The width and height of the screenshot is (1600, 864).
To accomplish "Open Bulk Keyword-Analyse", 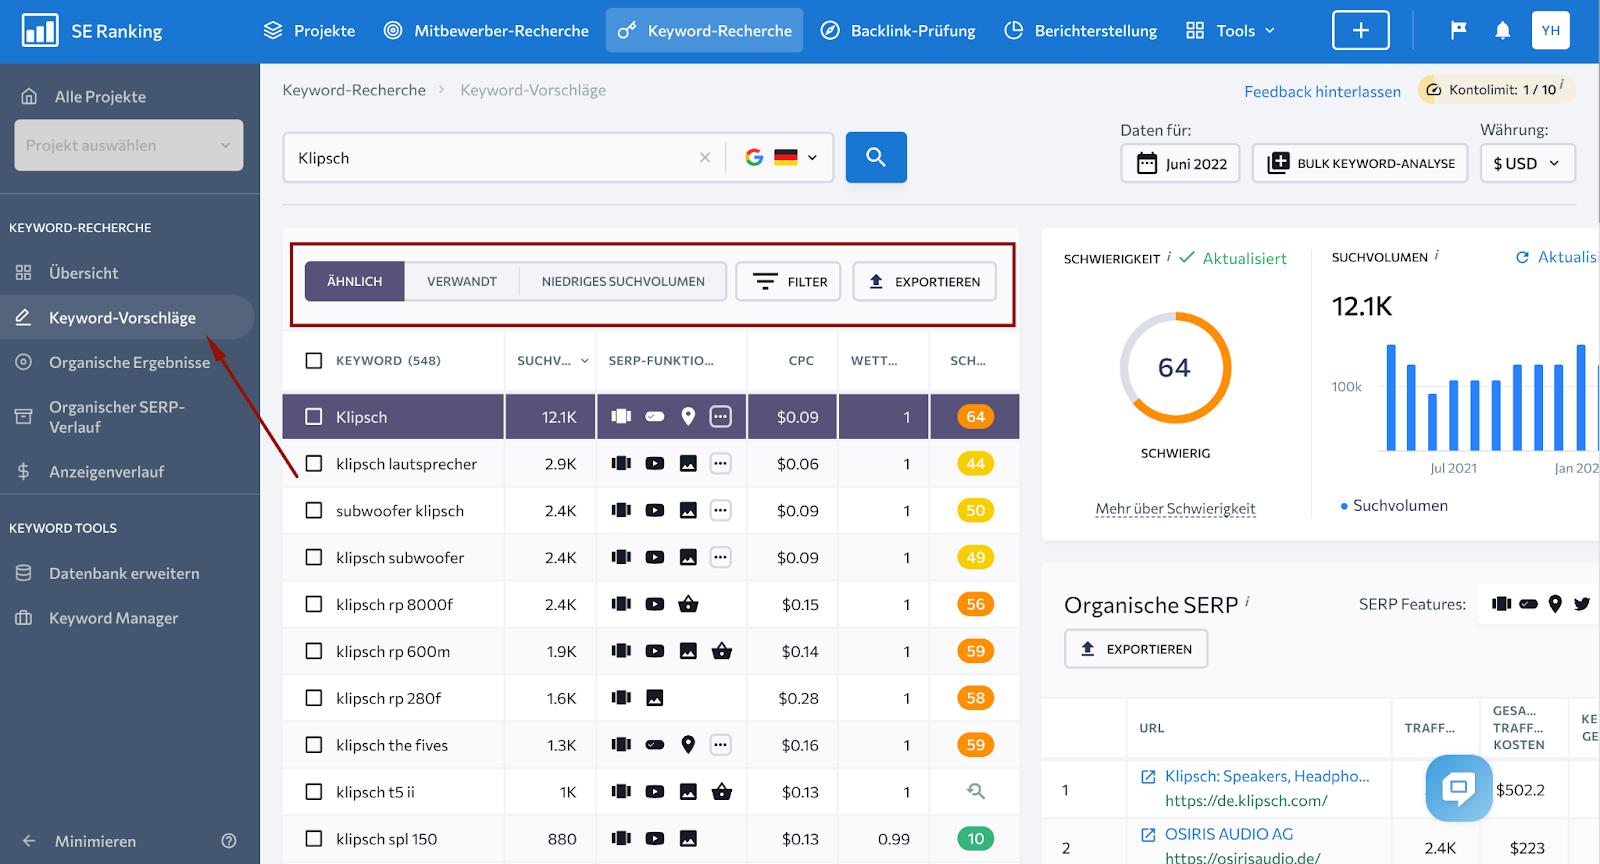I will (x=1361, y=163).
